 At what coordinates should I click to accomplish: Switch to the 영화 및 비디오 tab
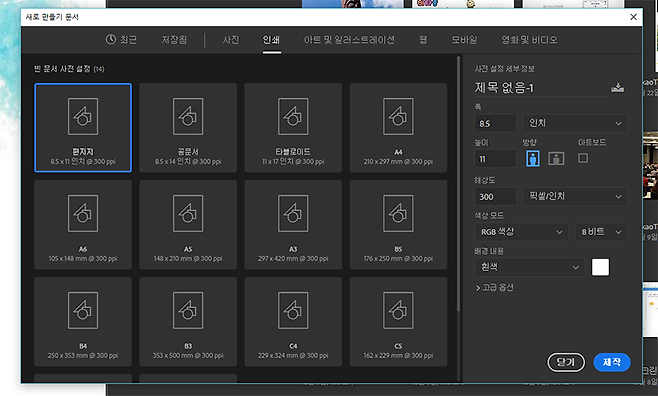530,40
